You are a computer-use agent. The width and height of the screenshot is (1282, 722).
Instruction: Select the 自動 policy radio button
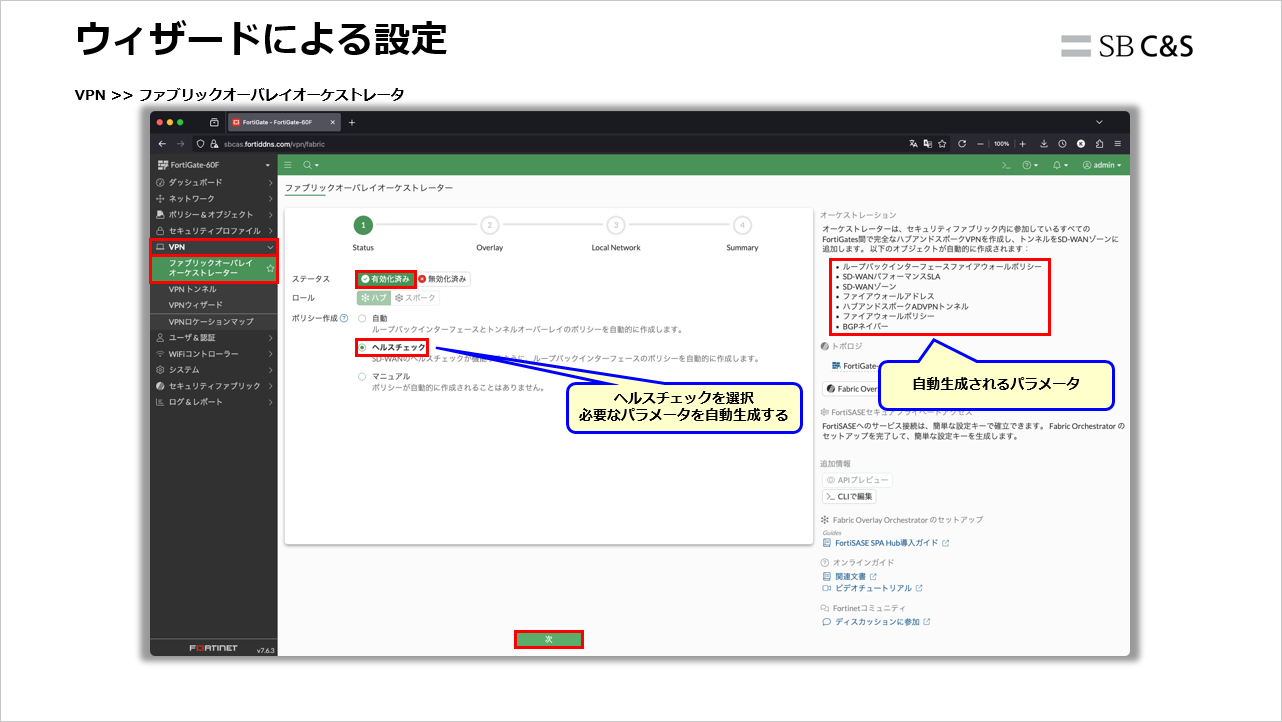[x=362, y=318]
